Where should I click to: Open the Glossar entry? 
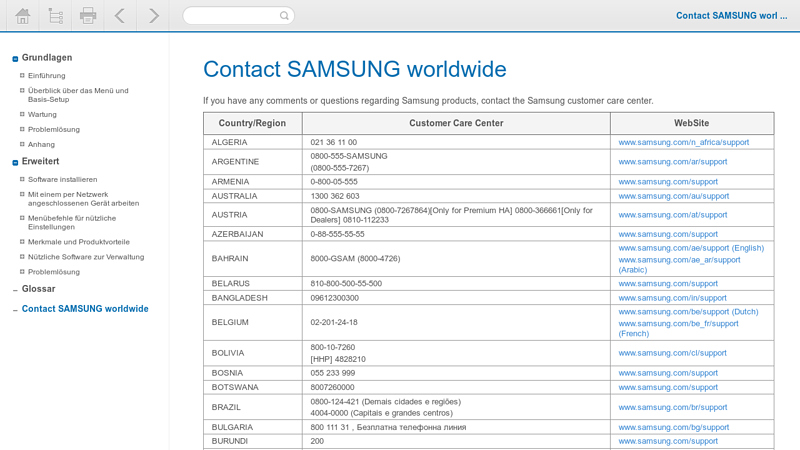click(38, 289)
